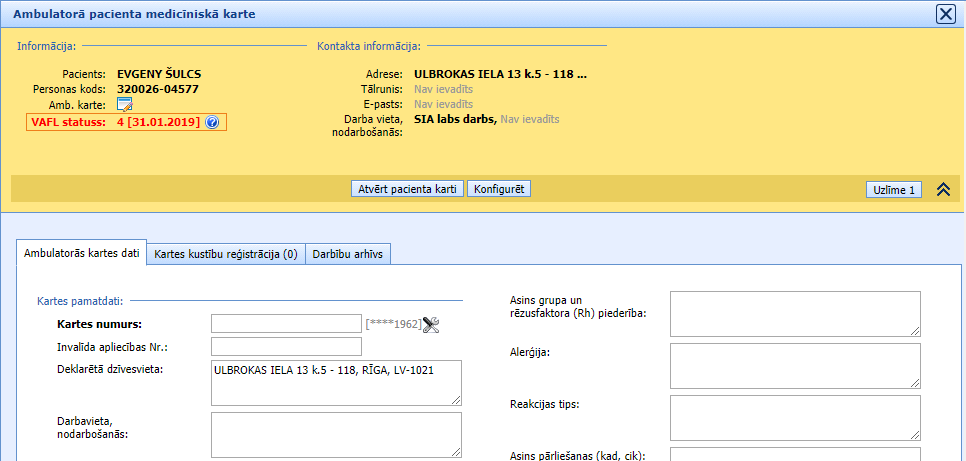Focus the Alerģija text area
The height and width of the screenshot is (461, 966).
pos(795,365)
